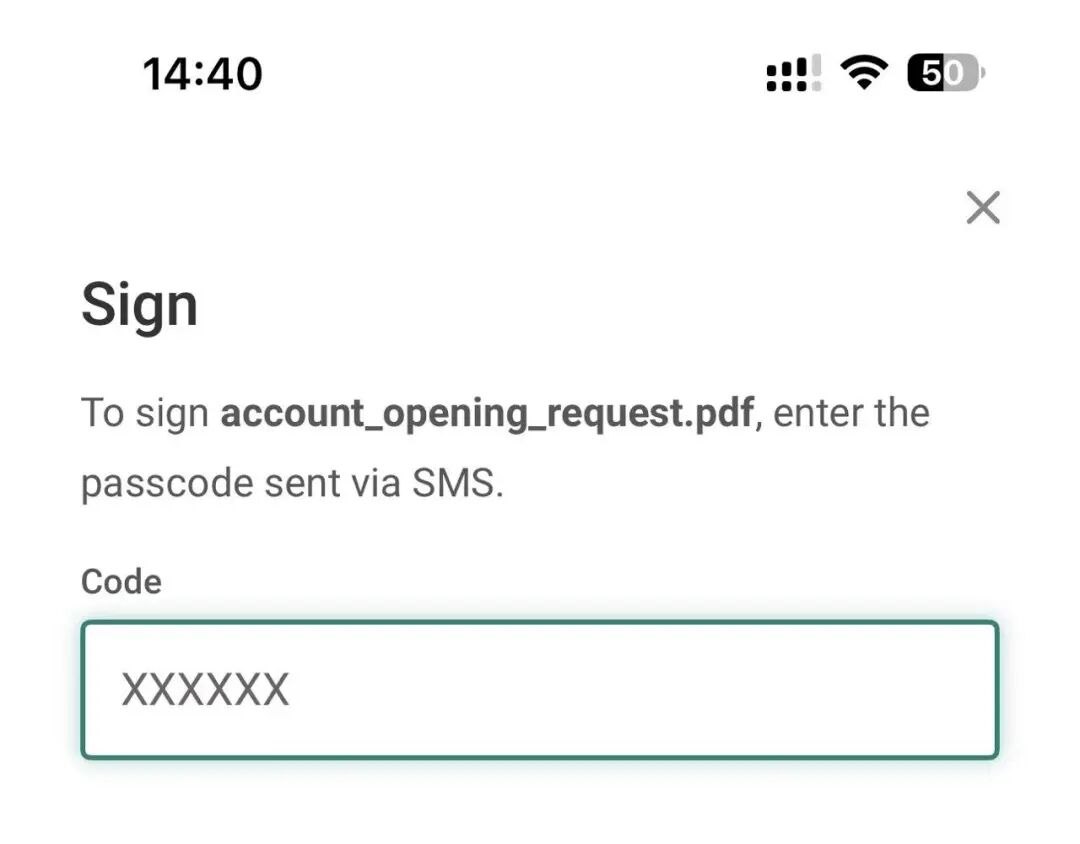Click the words 'enter the' in instructions
Viewport: 1080px width, 844px height.
851,413
